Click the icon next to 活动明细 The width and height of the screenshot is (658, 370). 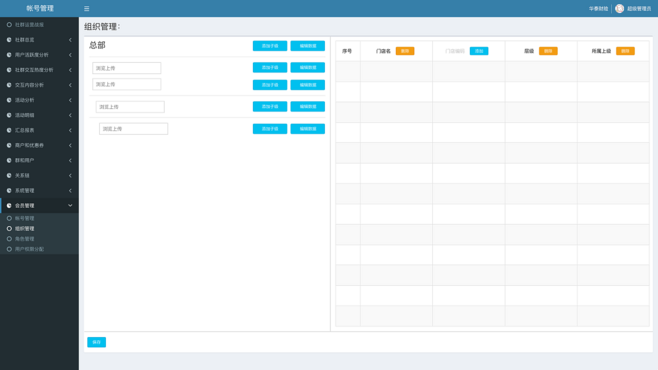point(9,115)
